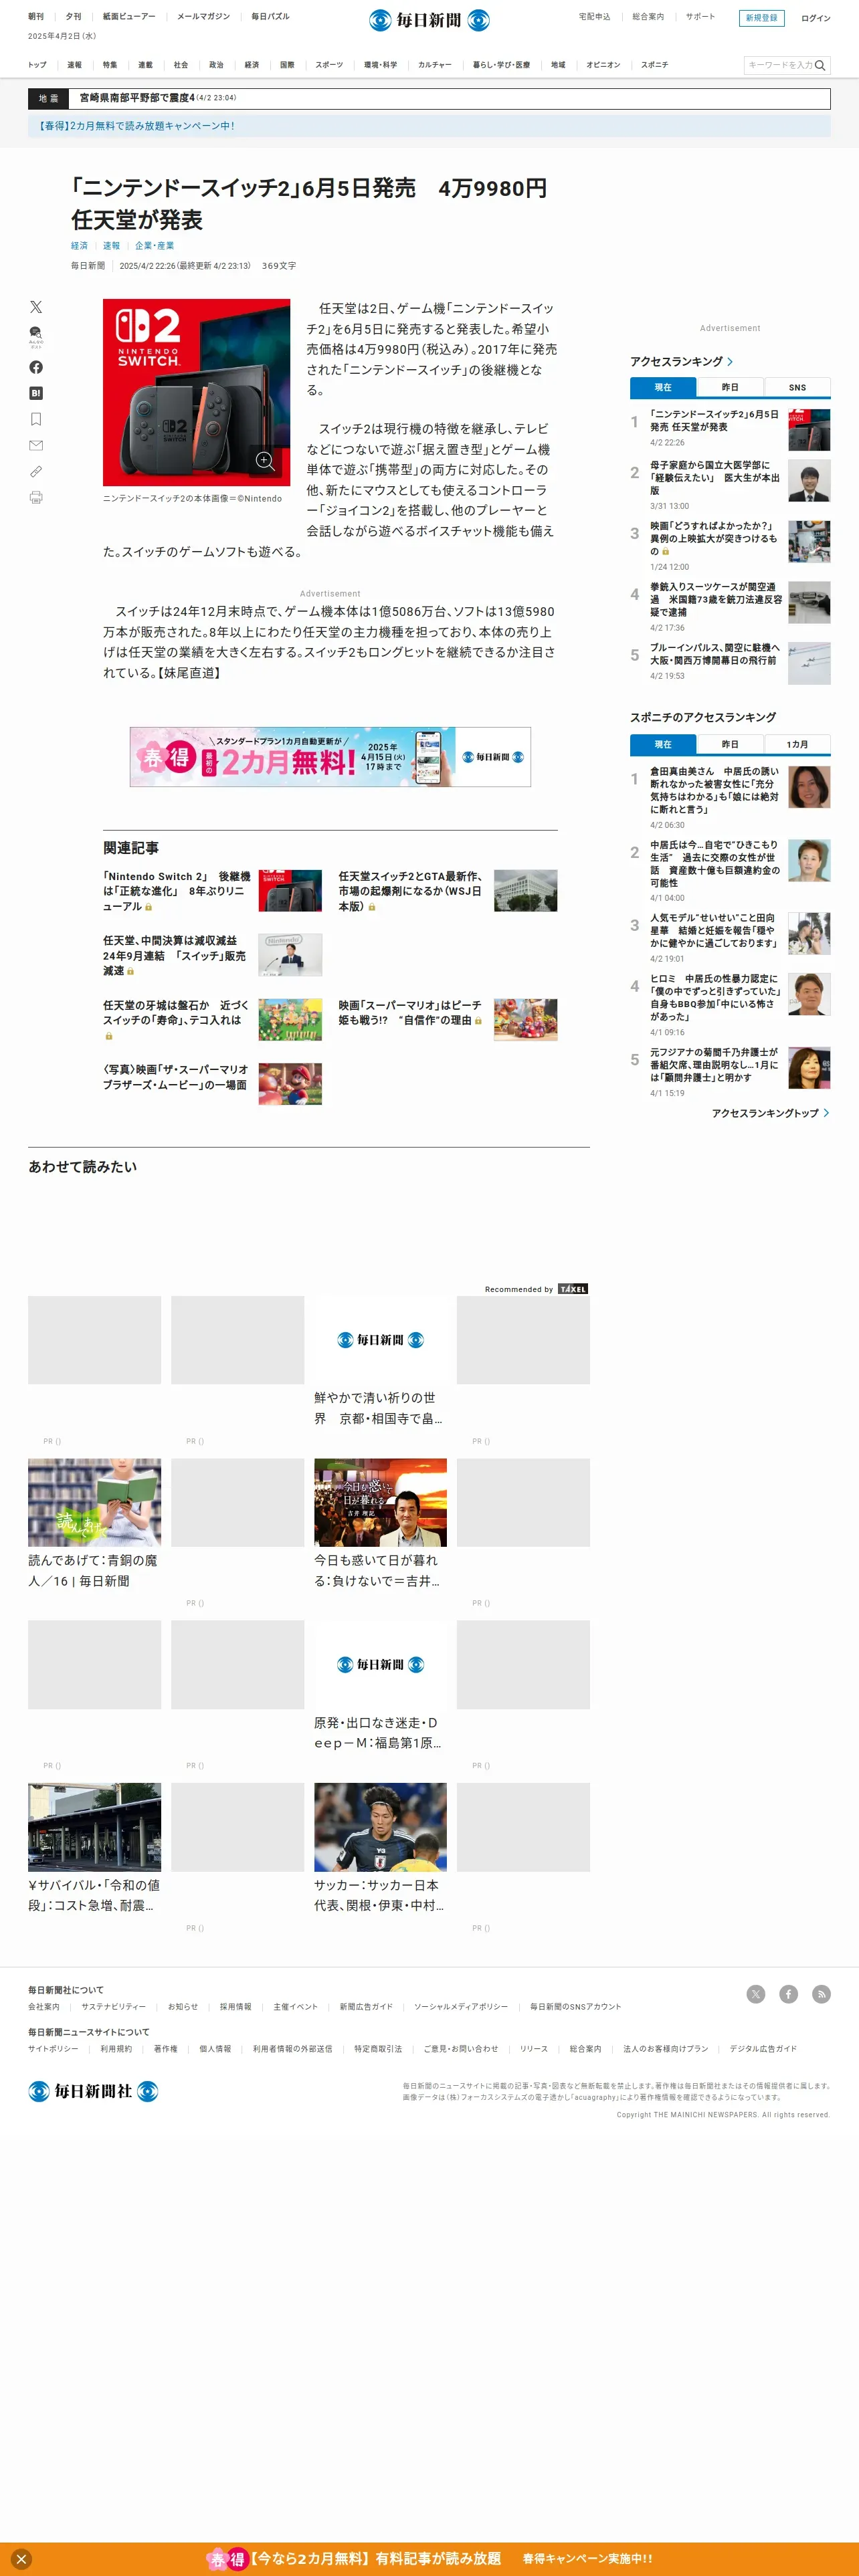Open the スポニチ navigation item
The height and width of the screenshot is (2576, 859).
pos(654,65)
